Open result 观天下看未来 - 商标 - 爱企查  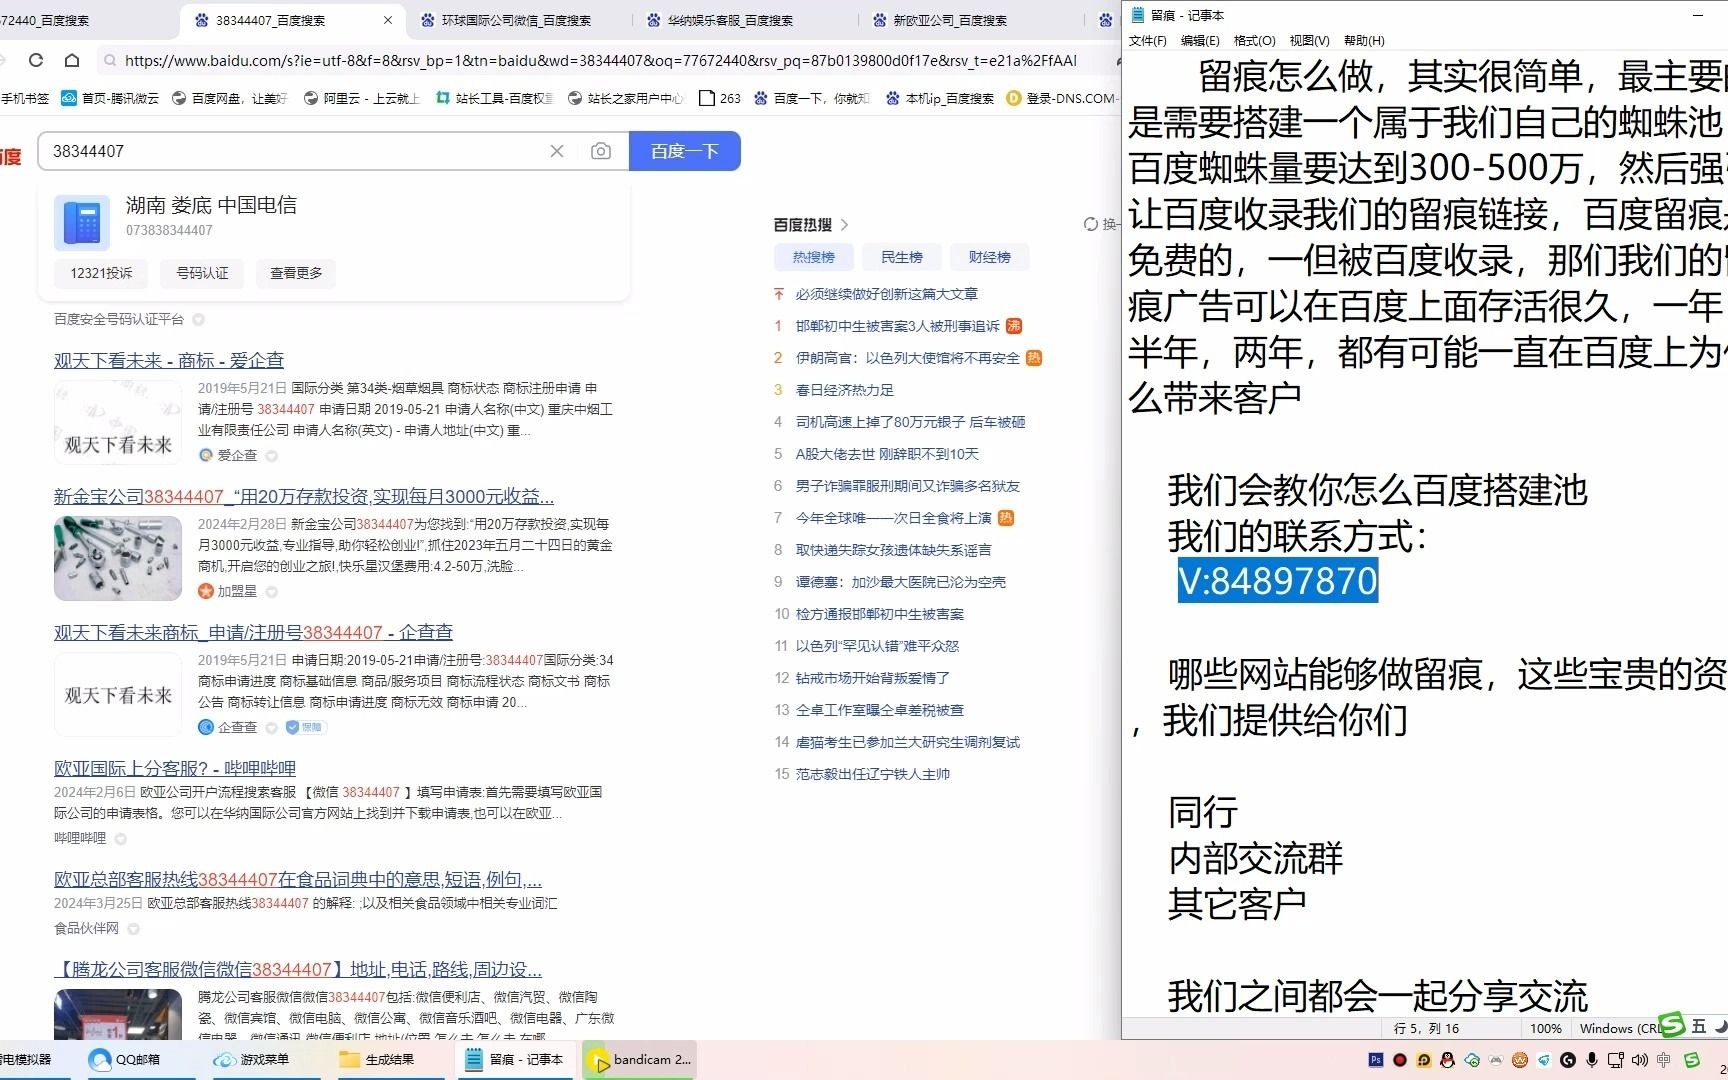point(169,360)
